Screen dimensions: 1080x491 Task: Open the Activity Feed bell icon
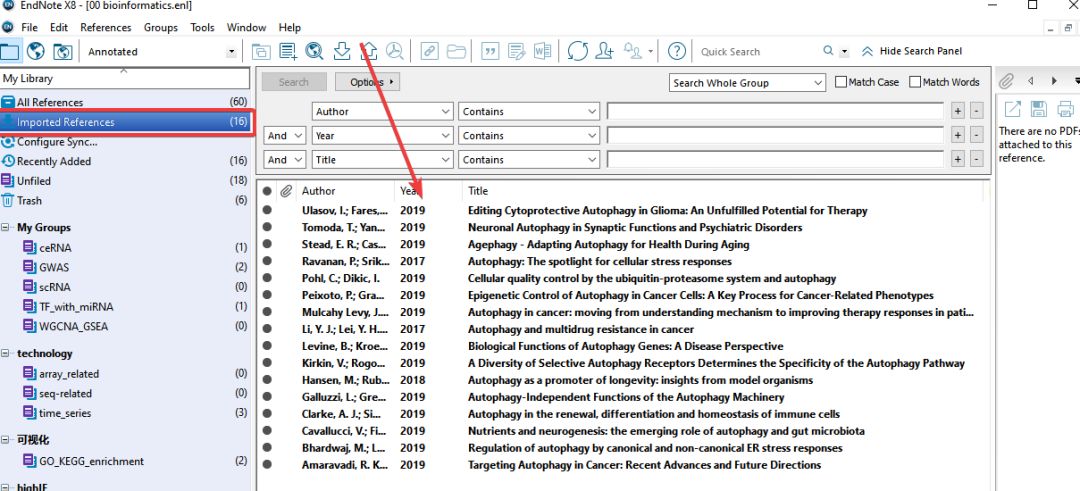click(x=632, y=51)
